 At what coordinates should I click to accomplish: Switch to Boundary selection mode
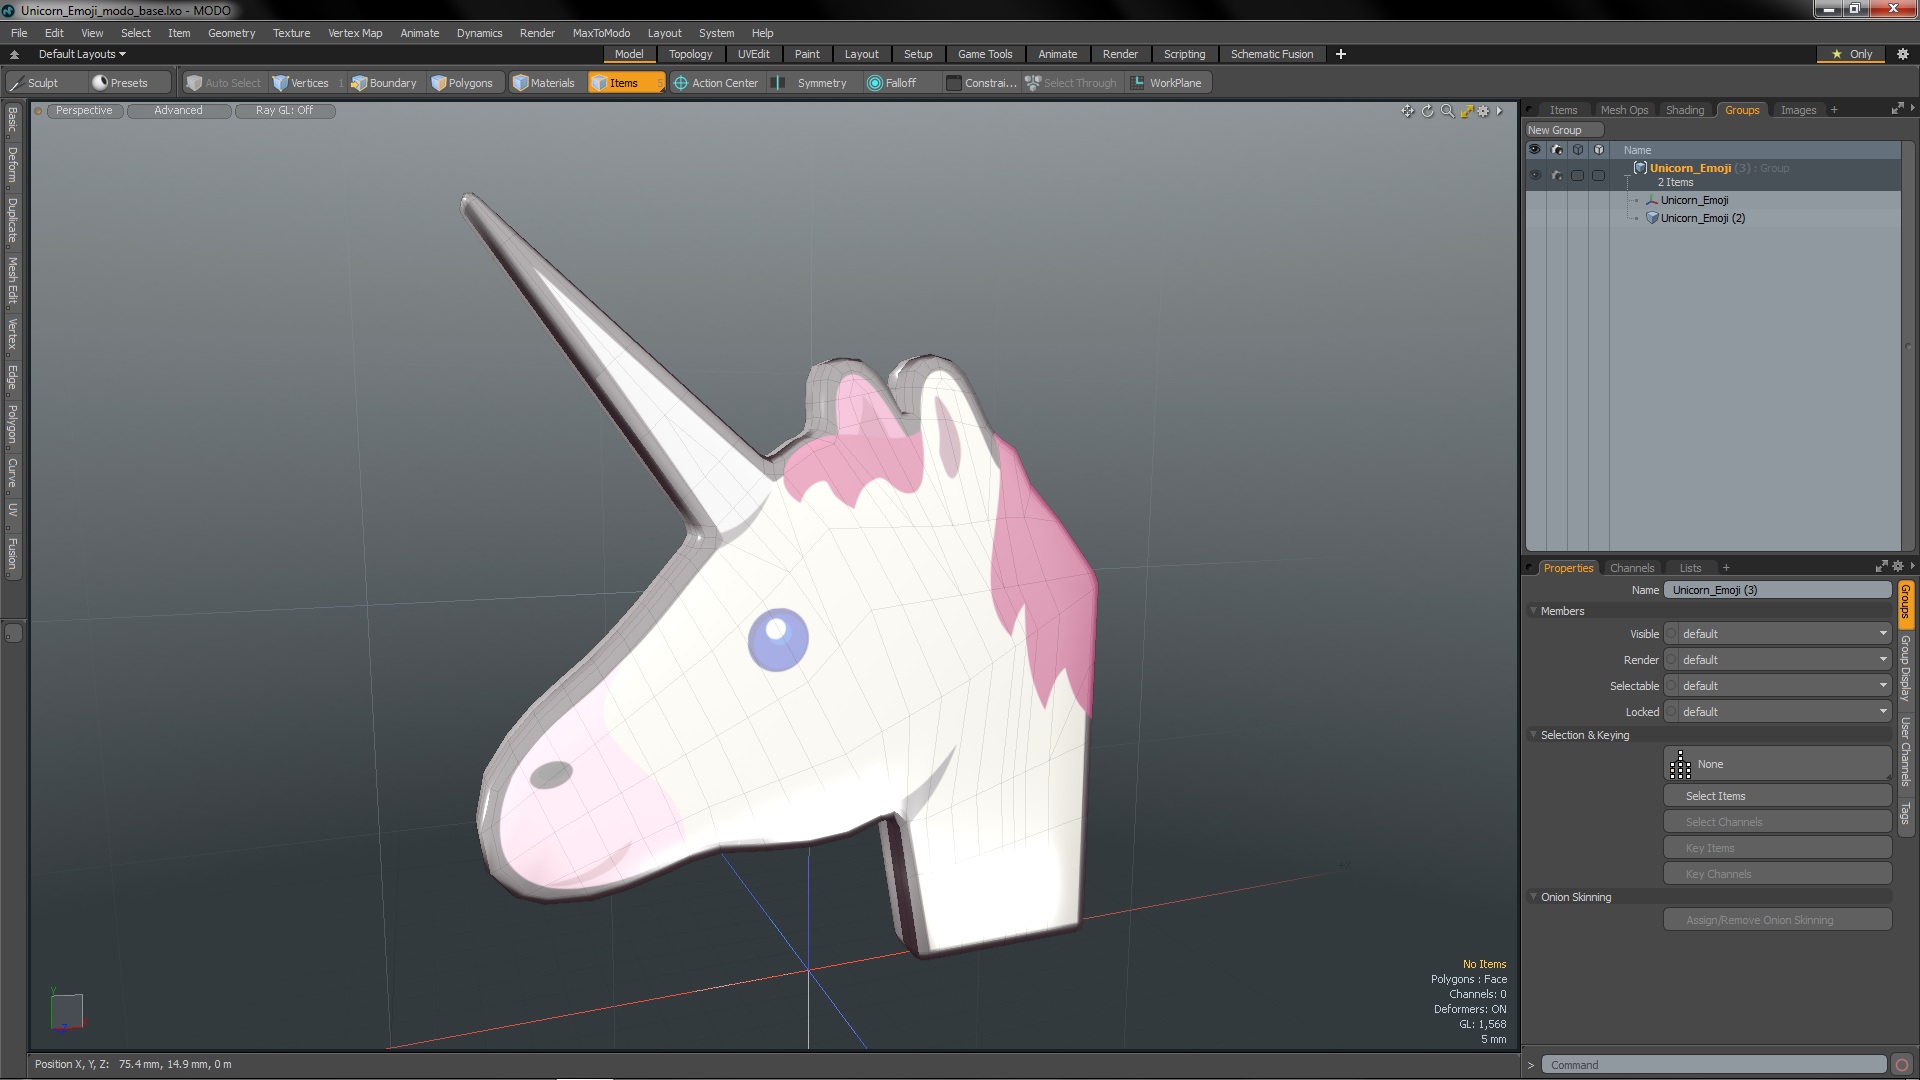pos(384,83)
